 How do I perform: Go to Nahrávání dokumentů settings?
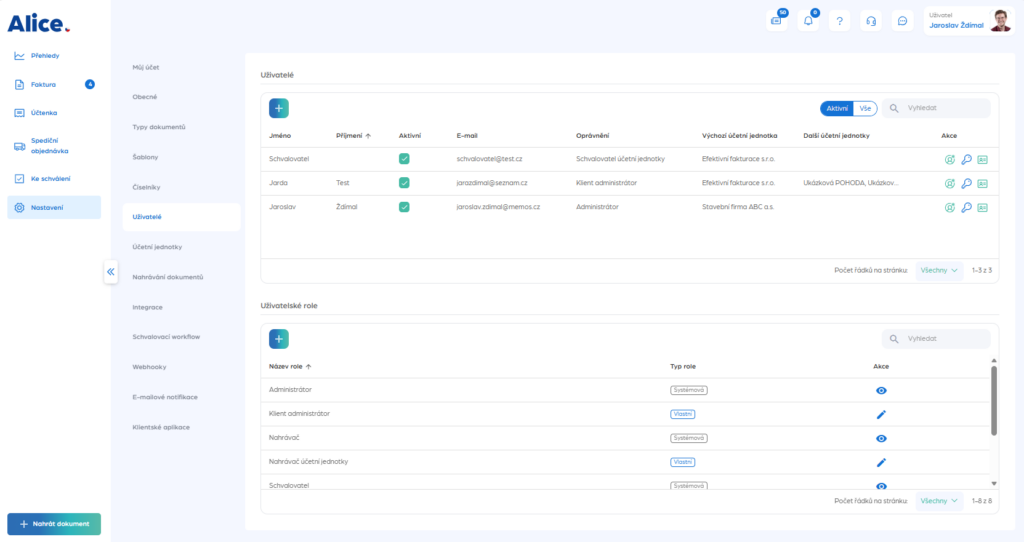(x=168, y=277)
